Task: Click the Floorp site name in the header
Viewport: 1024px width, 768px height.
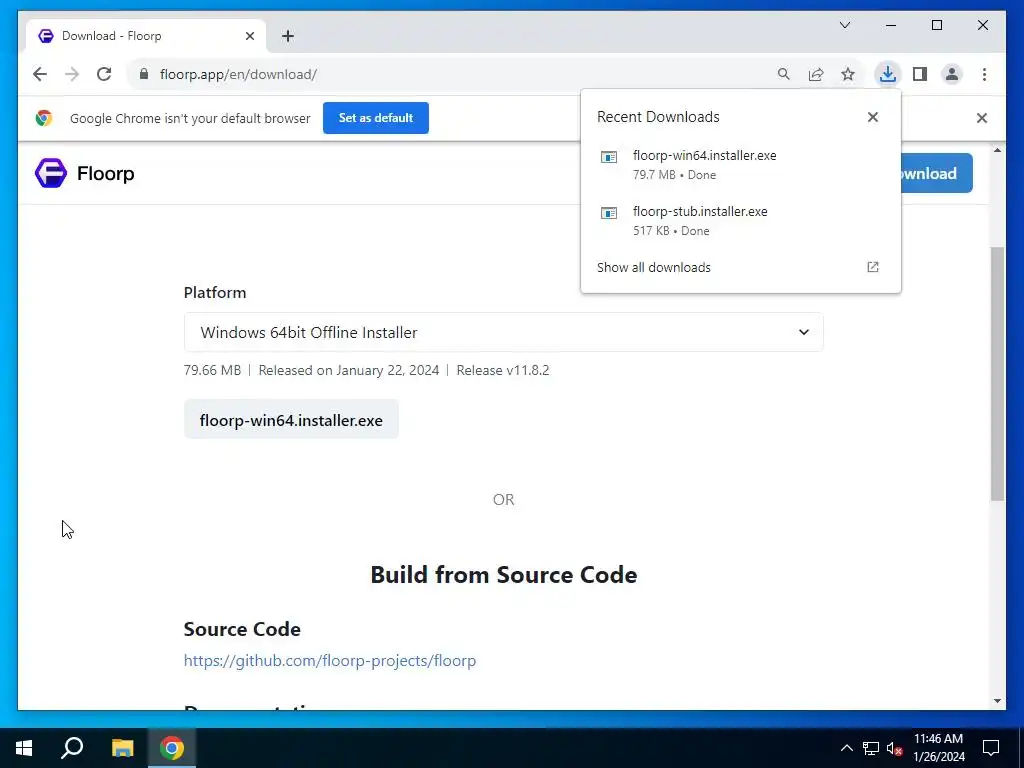Action: (106, 174)
